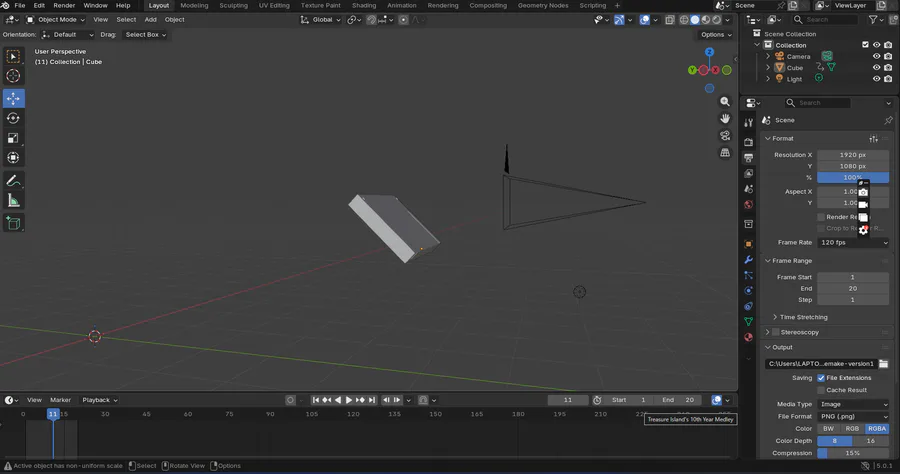
Task: Switch to the Geometry Nodes workspace tab
Action: (x=543, y=5)
